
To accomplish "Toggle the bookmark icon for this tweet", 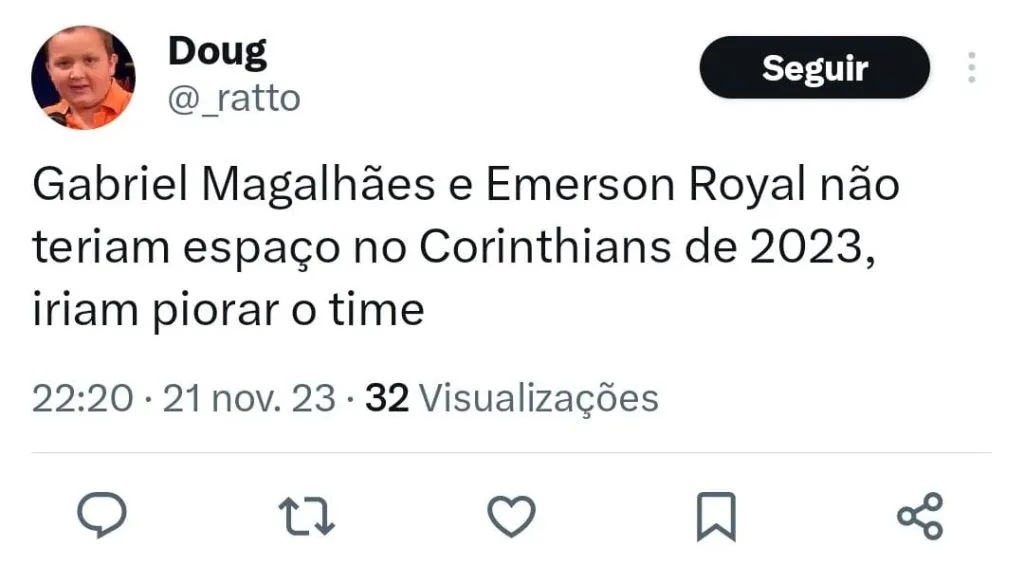I will click(716, 516).
